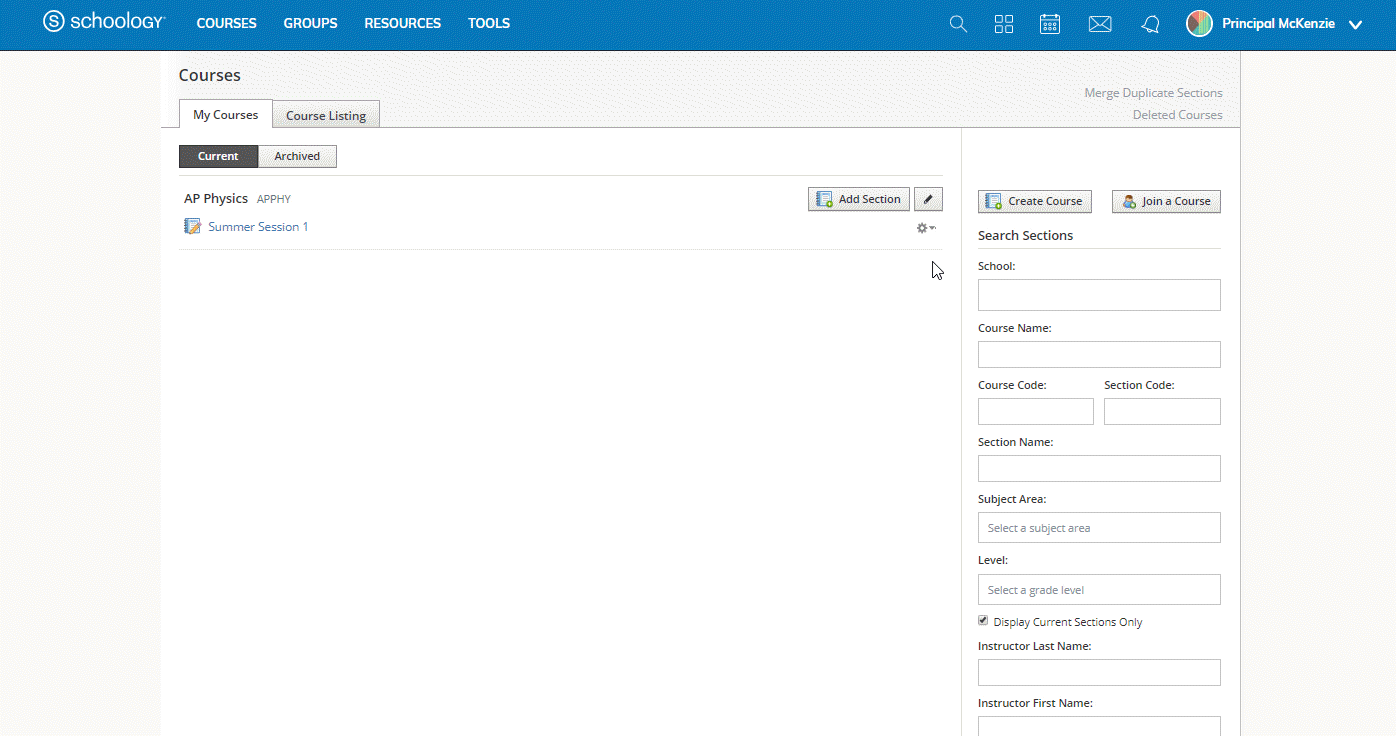Image resolution: width=1396 pixels, height=736 pixels.
Task: Click the Schoology logo
Action: tap(103, 20)
